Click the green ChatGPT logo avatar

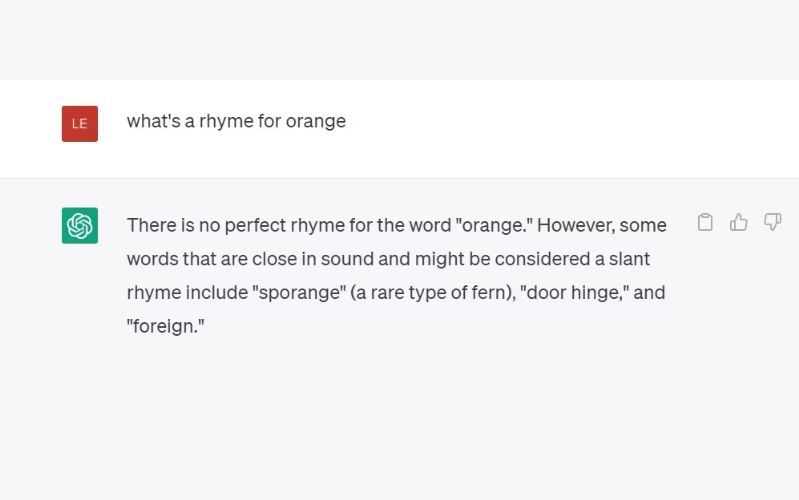pyautogui.click(x=80, y=225)
